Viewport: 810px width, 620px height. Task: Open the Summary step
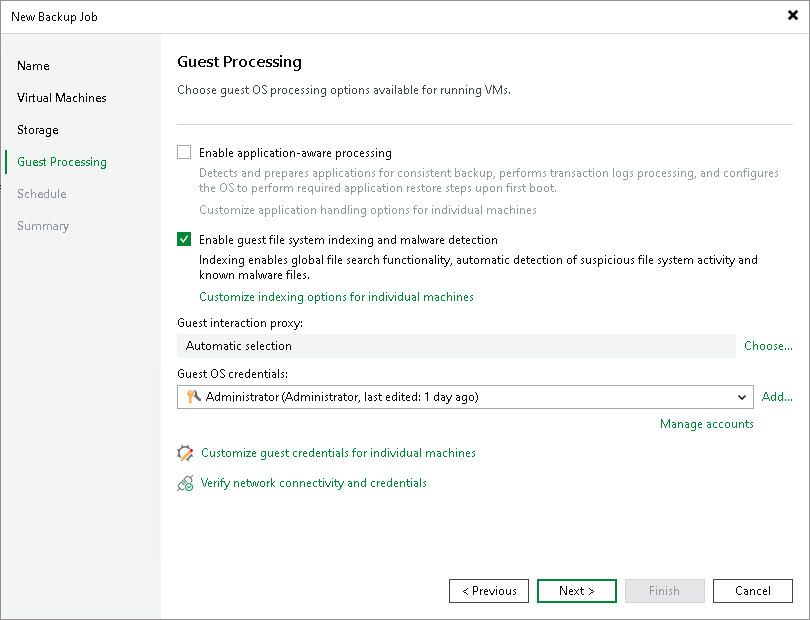click(x=43, y=226)
